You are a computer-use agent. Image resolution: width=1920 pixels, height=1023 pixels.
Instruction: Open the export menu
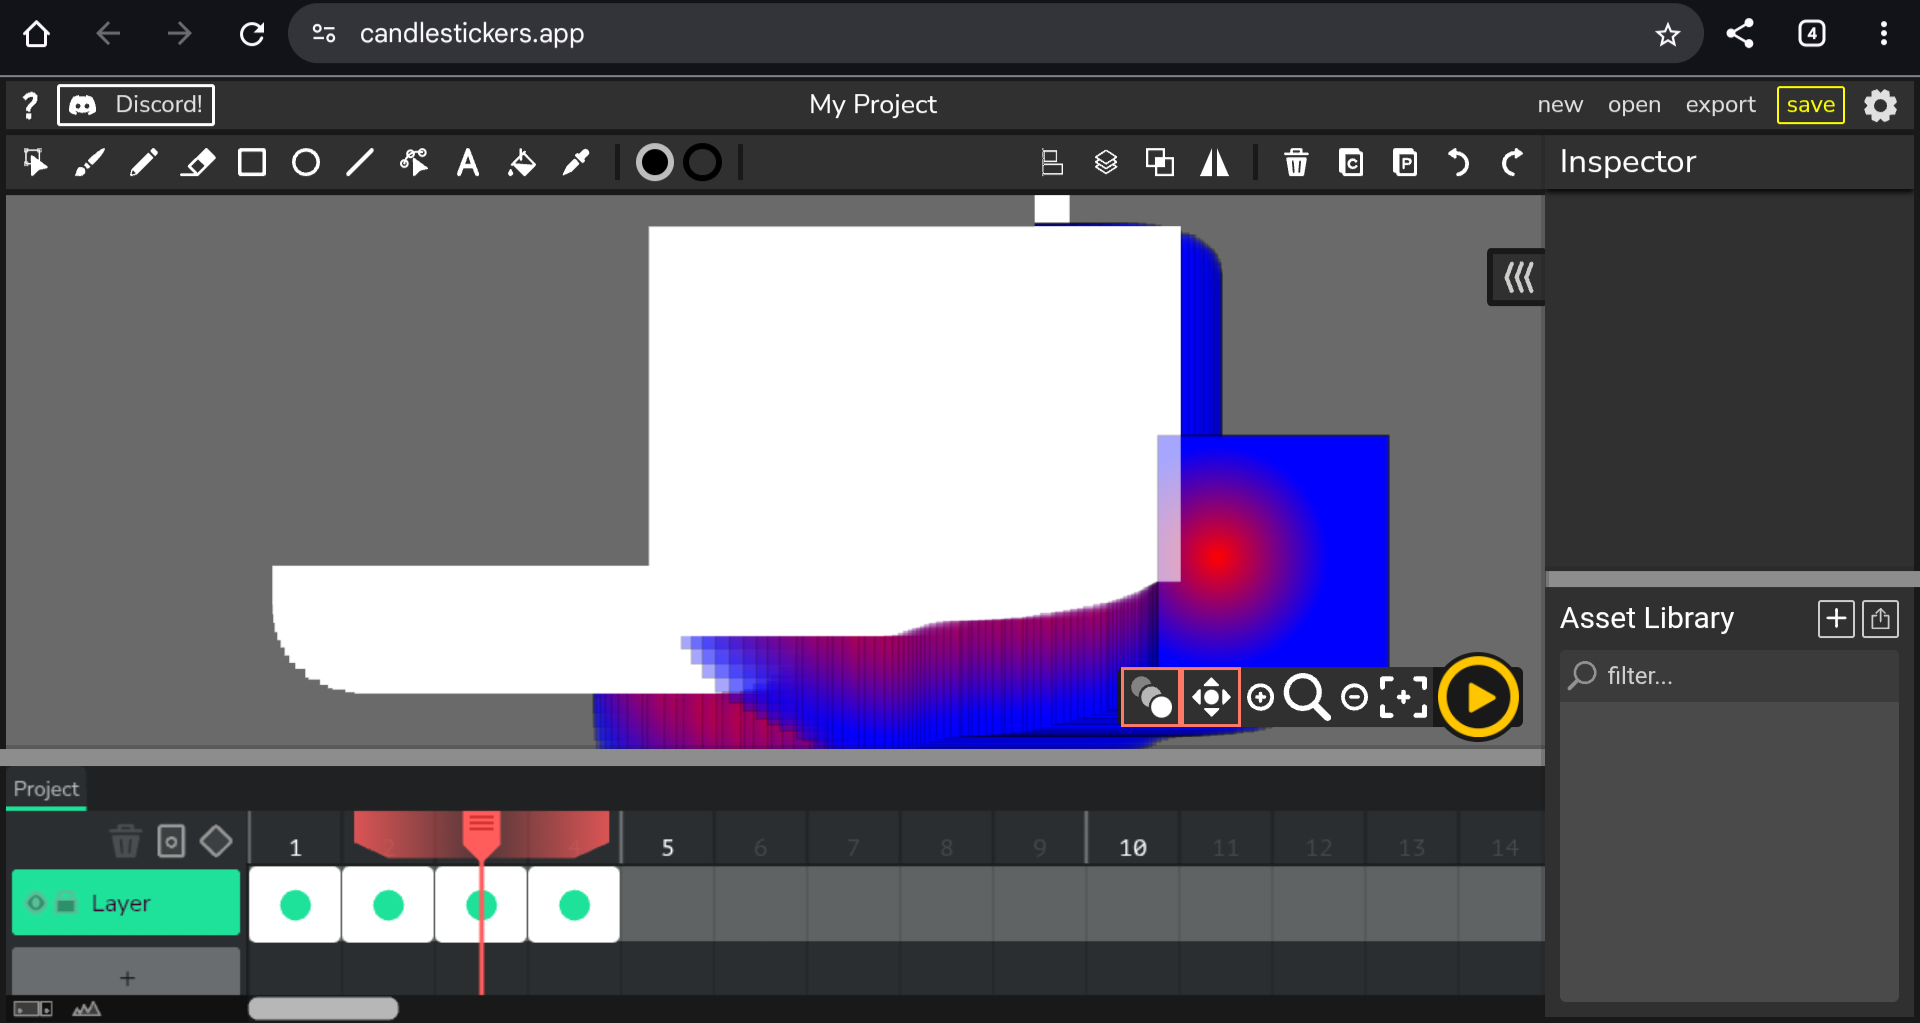click(x=1720, y=105)
